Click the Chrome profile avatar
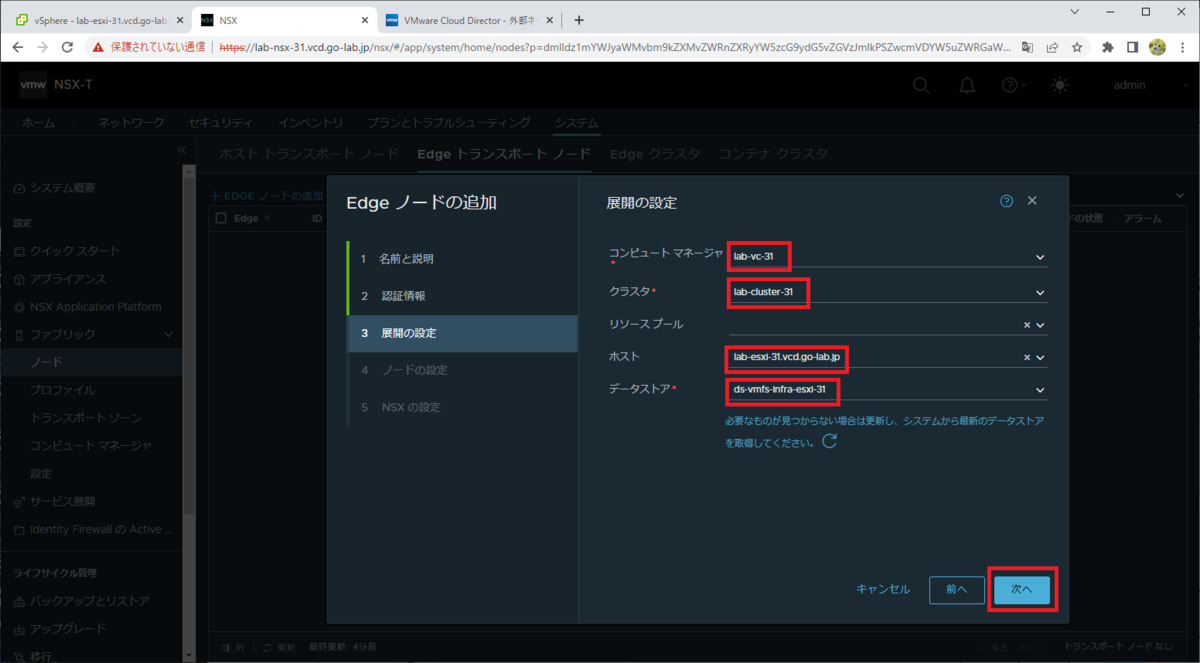 point(1157,47)
